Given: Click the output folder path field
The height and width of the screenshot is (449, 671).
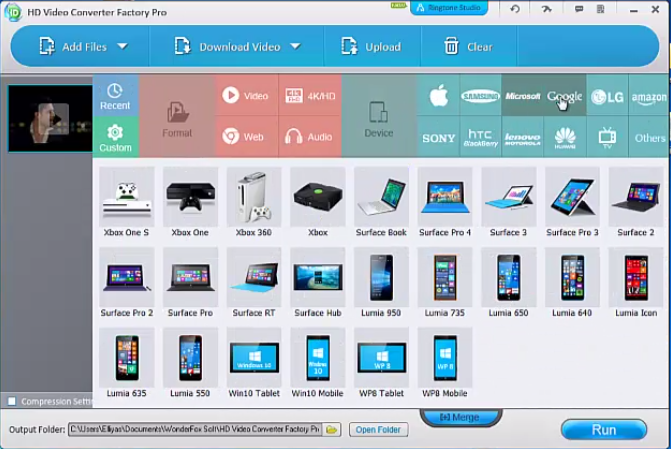Looking at the screenshot, I should [195, 429].
